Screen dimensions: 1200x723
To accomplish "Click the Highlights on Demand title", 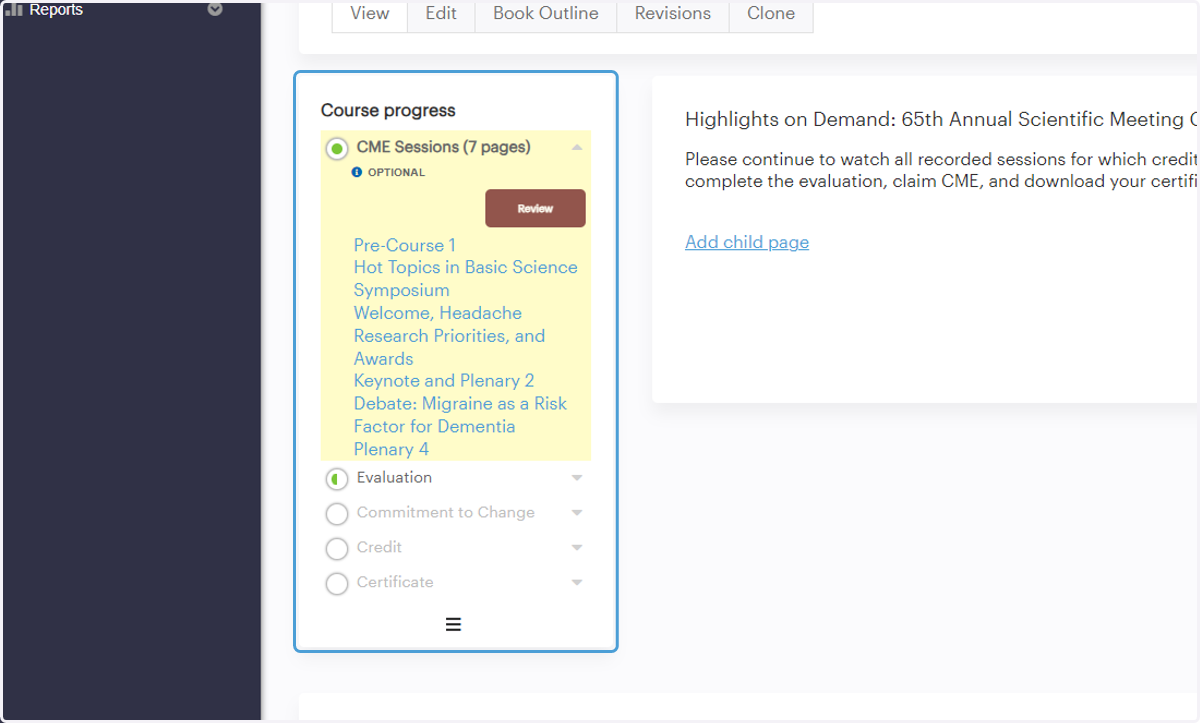I will click(x=941, y=119).
